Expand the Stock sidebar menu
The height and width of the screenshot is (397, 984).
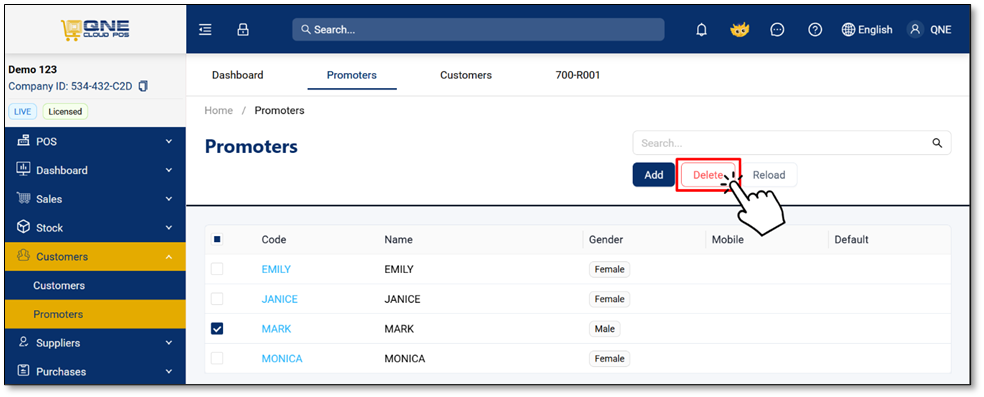pyautogui.click(x=95, y=228)
